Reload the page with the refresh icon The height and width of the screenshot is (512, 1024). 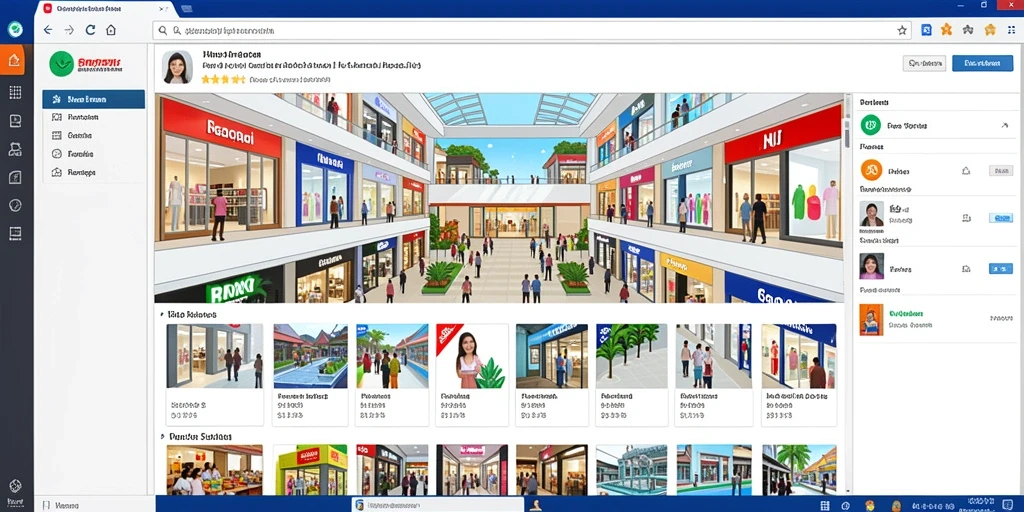point(90,30)
